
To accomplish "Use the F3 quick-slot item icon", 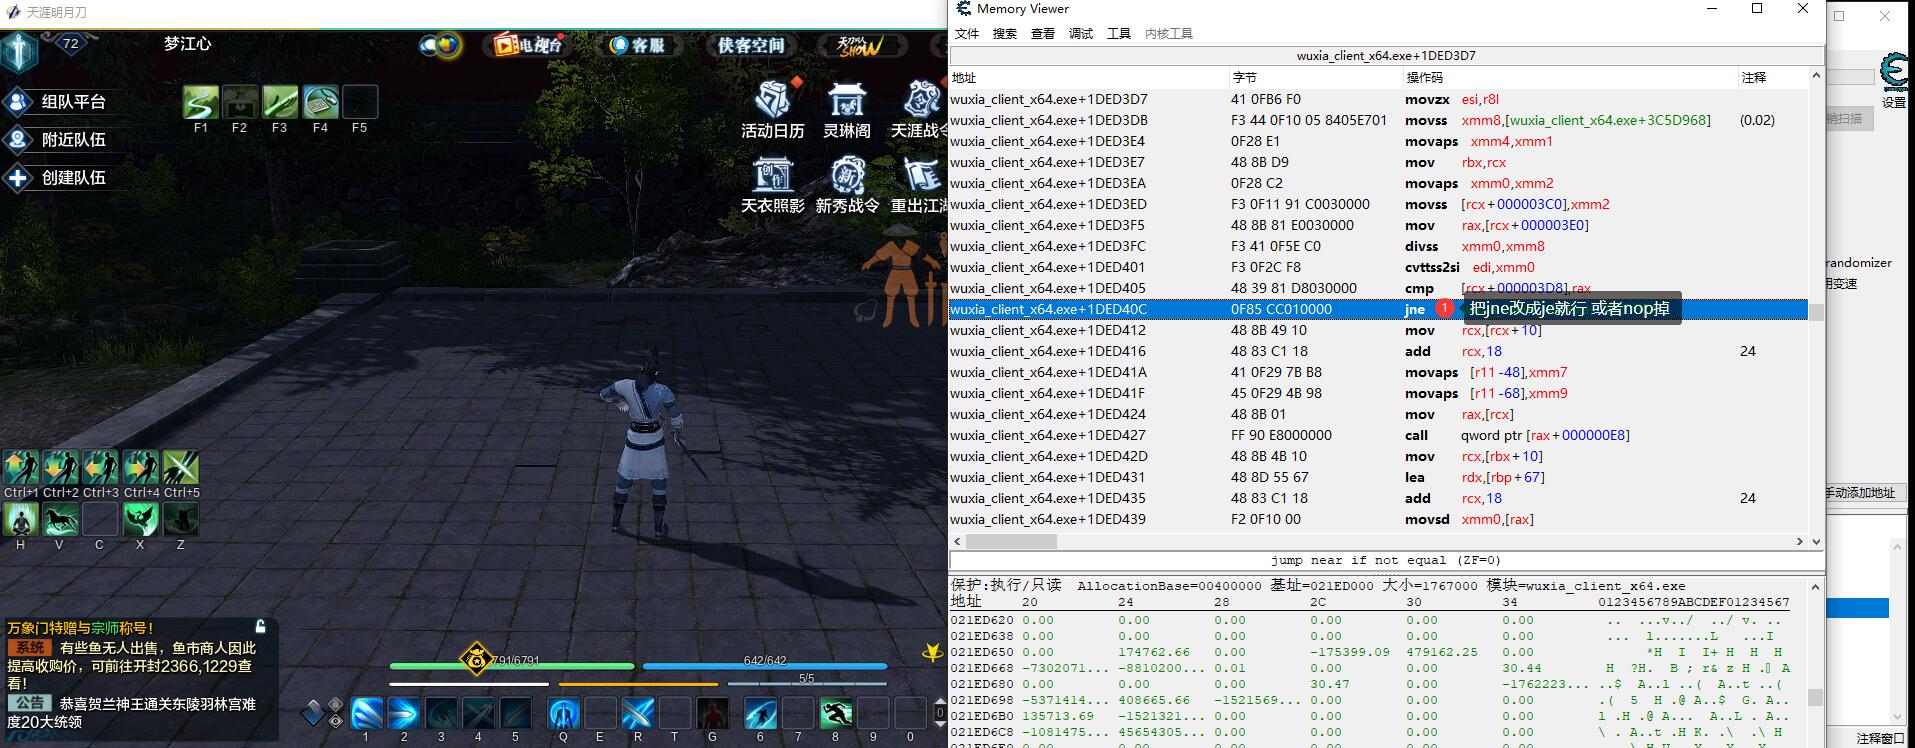I will [x=280, y=103].
